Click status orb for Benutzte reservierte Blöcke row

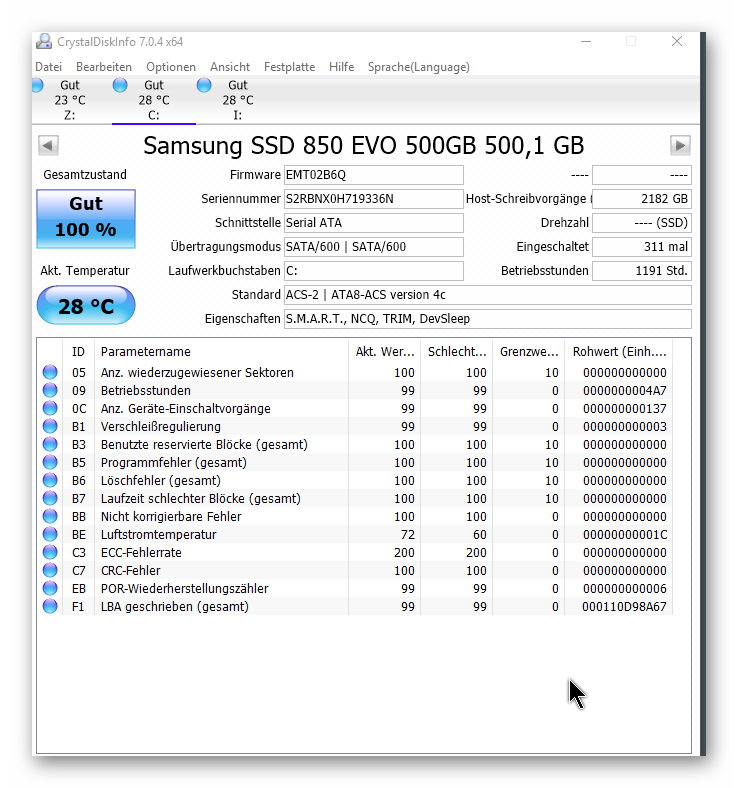[50, 444]
